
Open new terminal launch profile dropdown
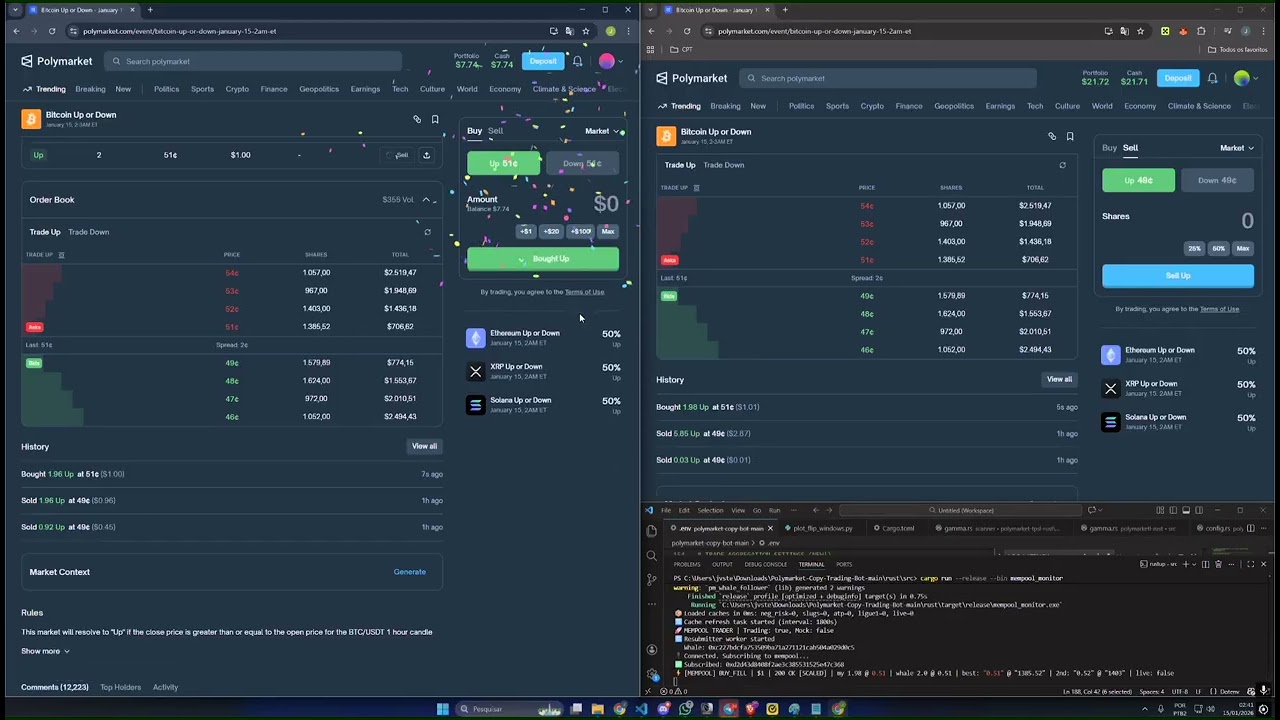1193,564
